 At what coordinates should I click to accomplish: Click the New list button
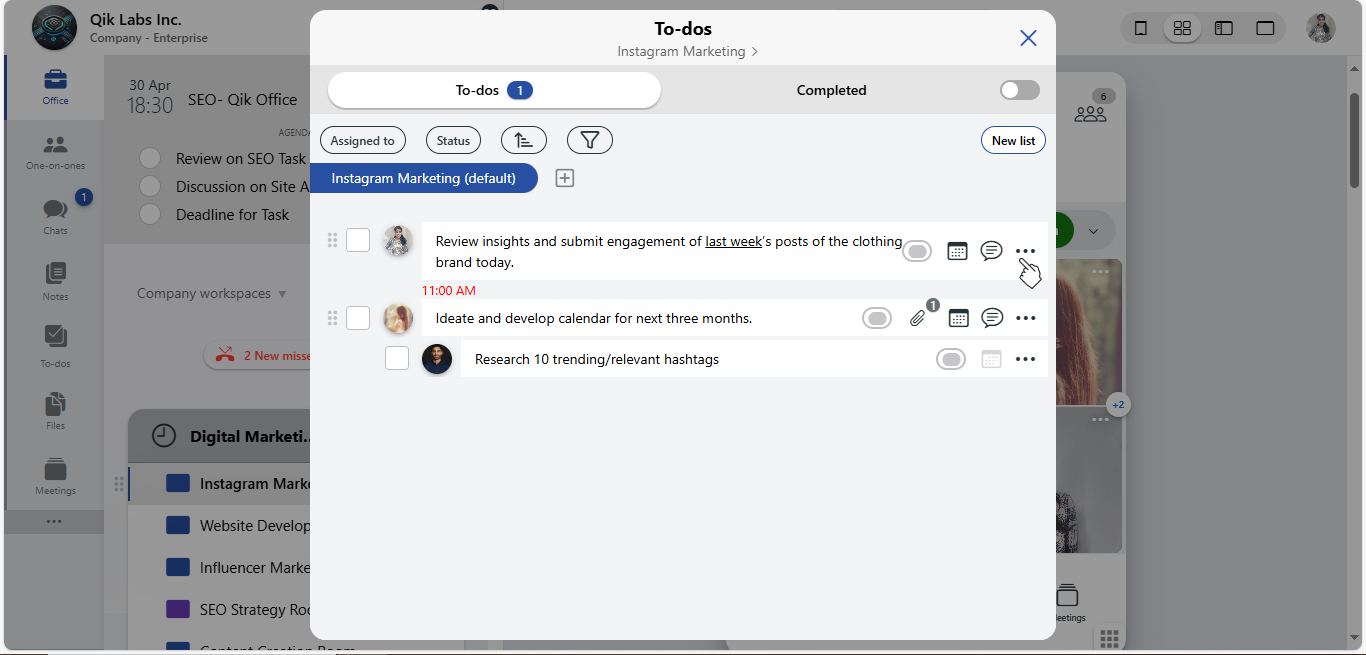coord(1012,141)
